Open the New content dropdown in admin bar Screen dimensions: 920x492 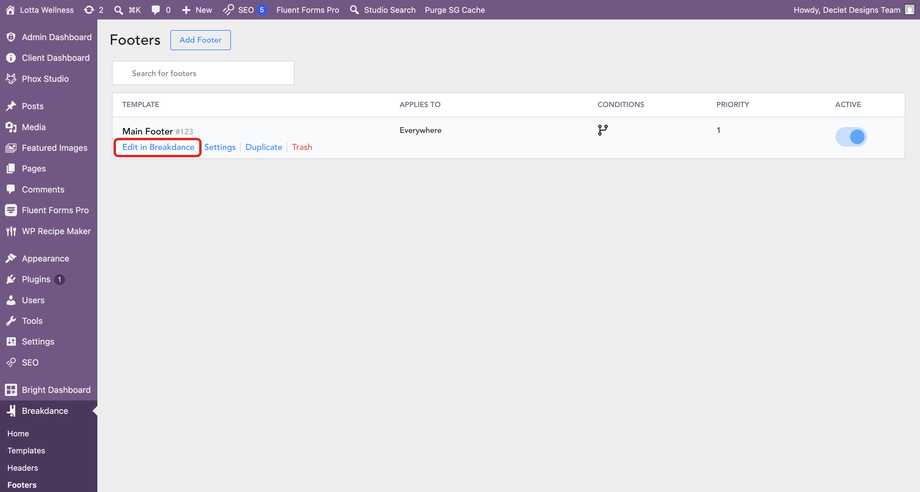pos(197,10)
